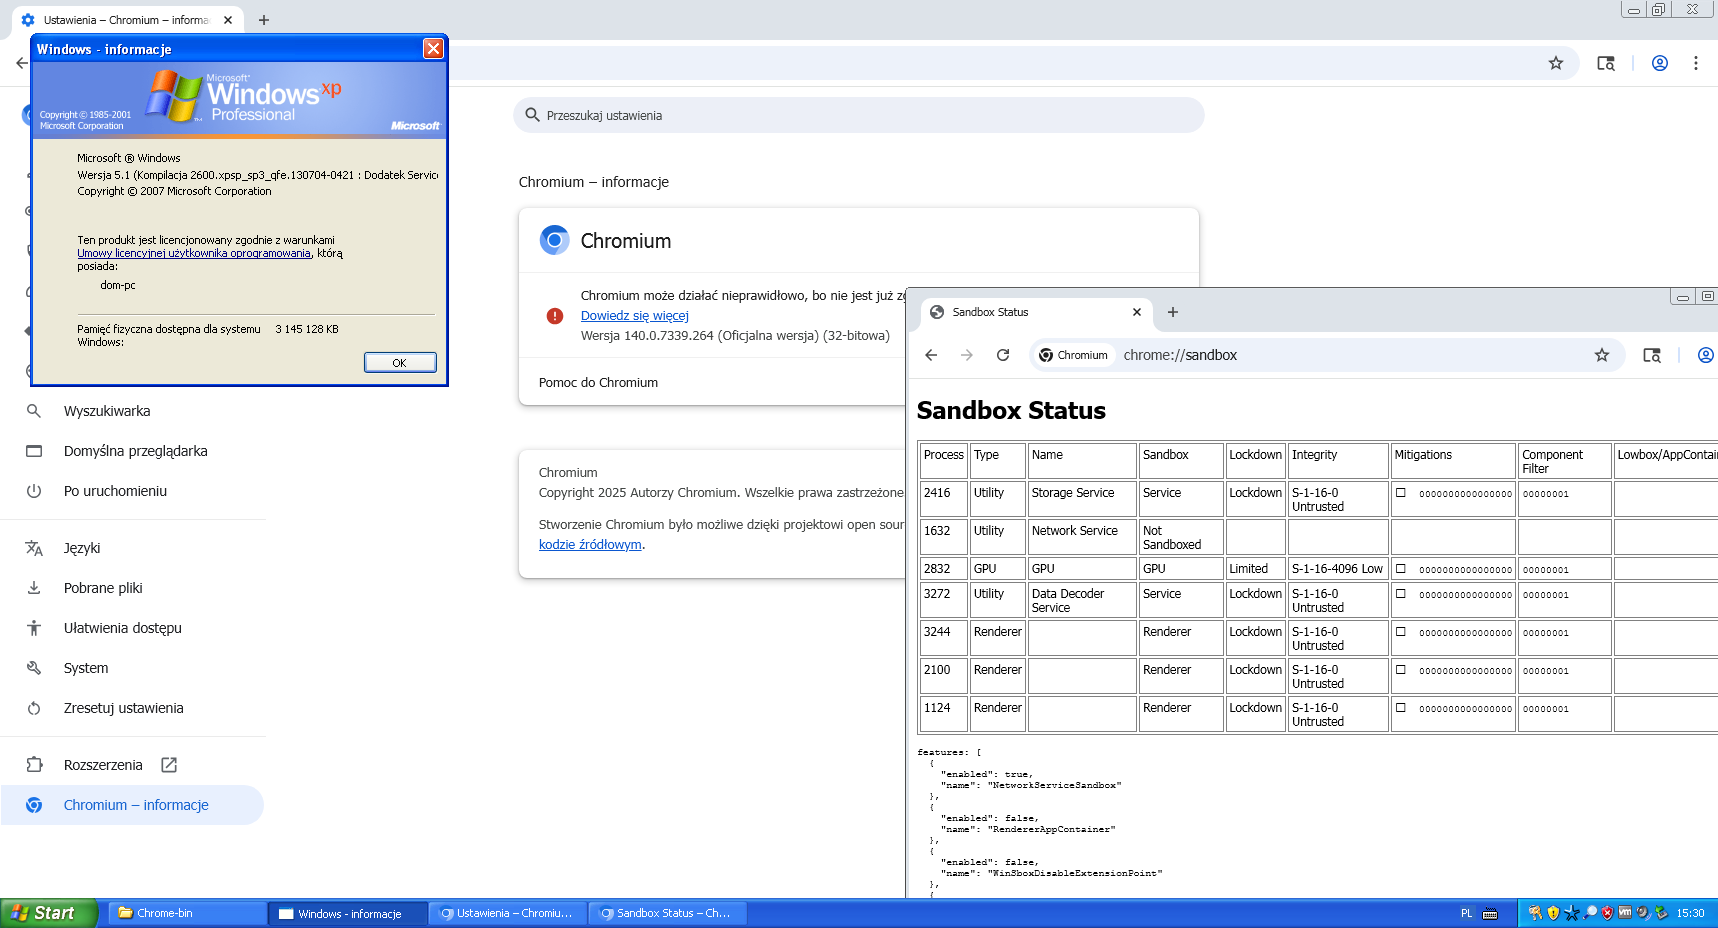Click the Mitigations column header
The height and width of the screenshot is (928, 1718).
click(1453, 462)
